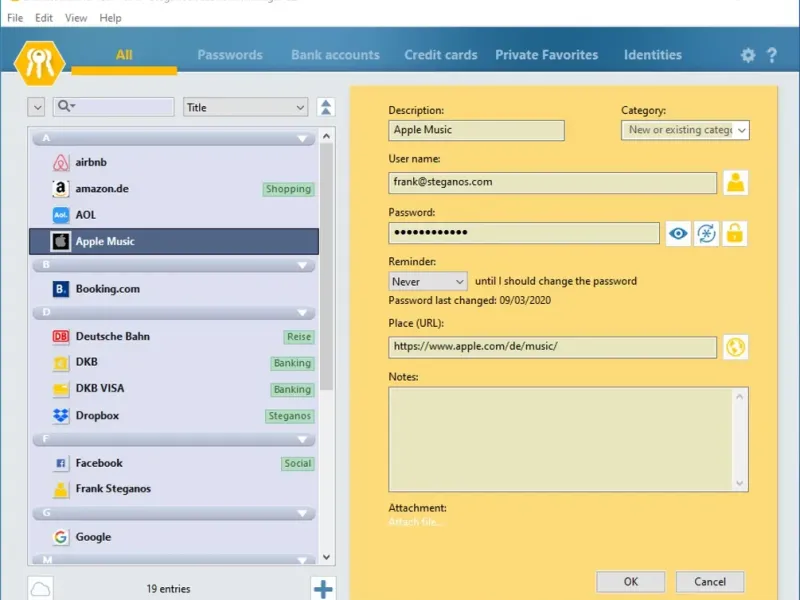Click the DKB bank account icon
The width and height of the screenshot is (800, 600).
61,362
